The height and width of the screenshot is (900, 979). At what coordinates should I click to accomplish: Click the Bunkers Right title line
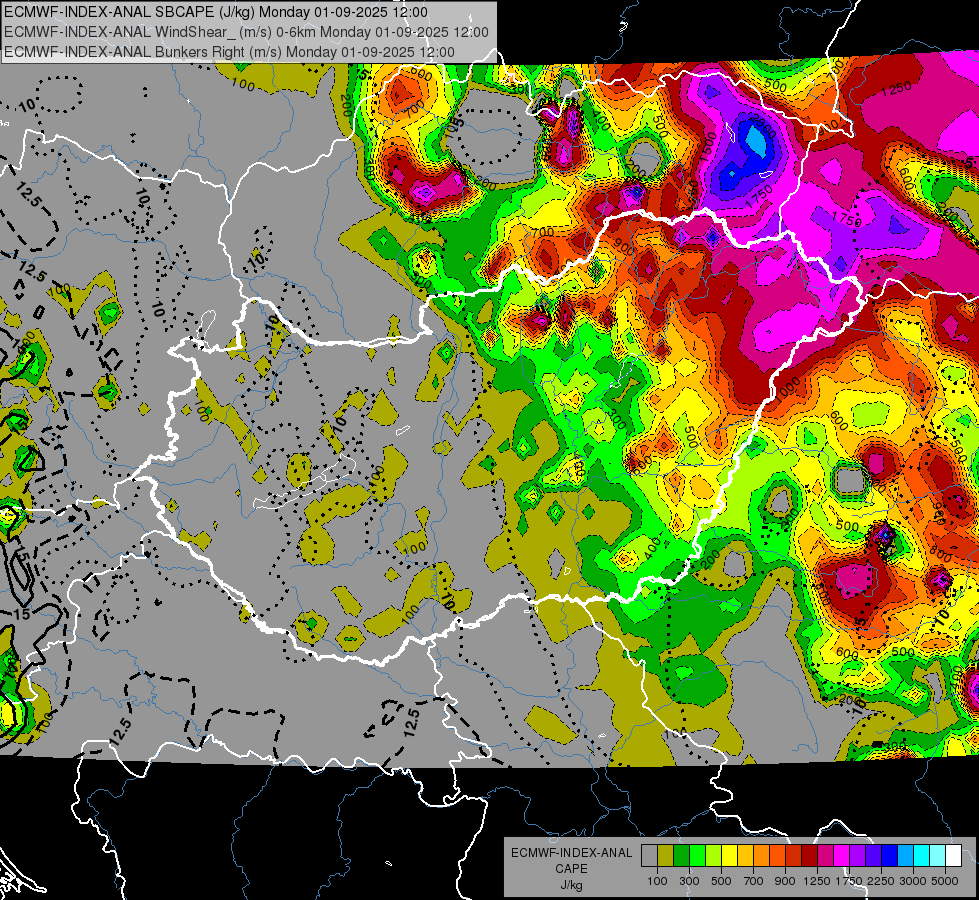click(x=229, y=52)
